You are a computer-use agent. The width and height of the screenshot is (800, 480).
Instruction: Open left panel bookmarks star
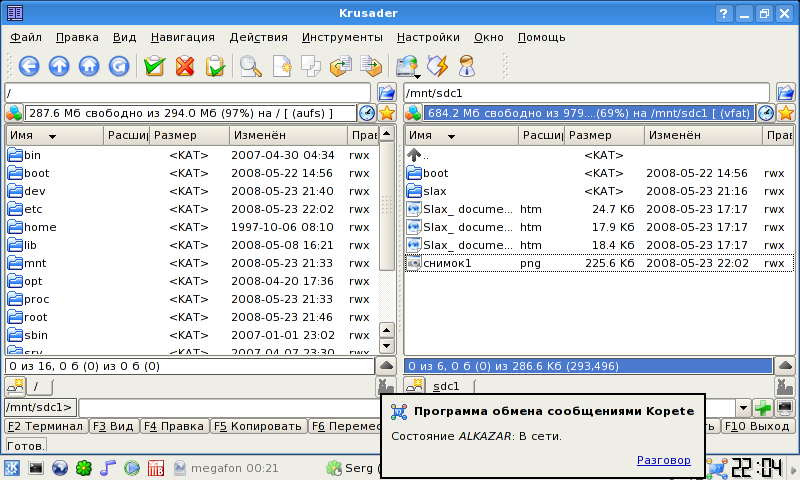387,113
